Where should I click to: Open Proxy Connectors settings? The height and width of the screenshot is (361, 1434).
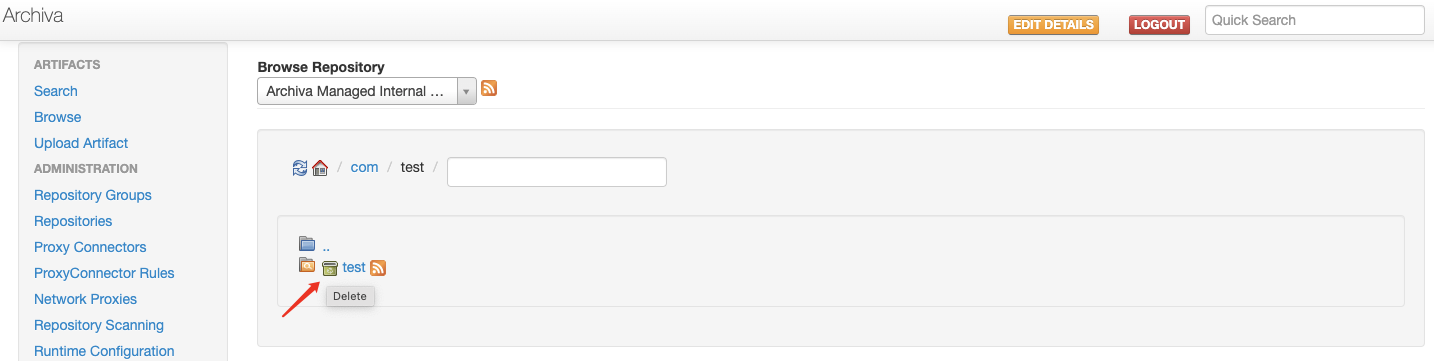tap(90, 247)
